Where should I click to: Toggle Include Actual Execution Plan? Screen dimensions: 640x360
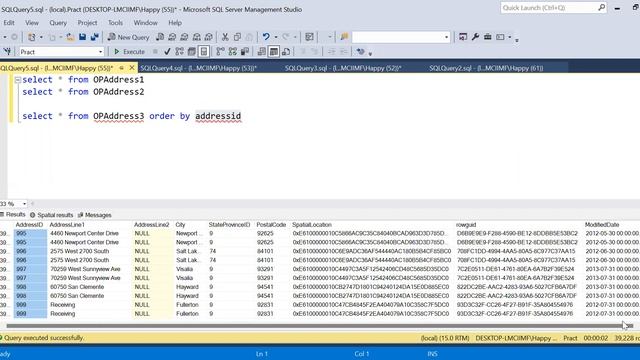[x=220, y=51]
